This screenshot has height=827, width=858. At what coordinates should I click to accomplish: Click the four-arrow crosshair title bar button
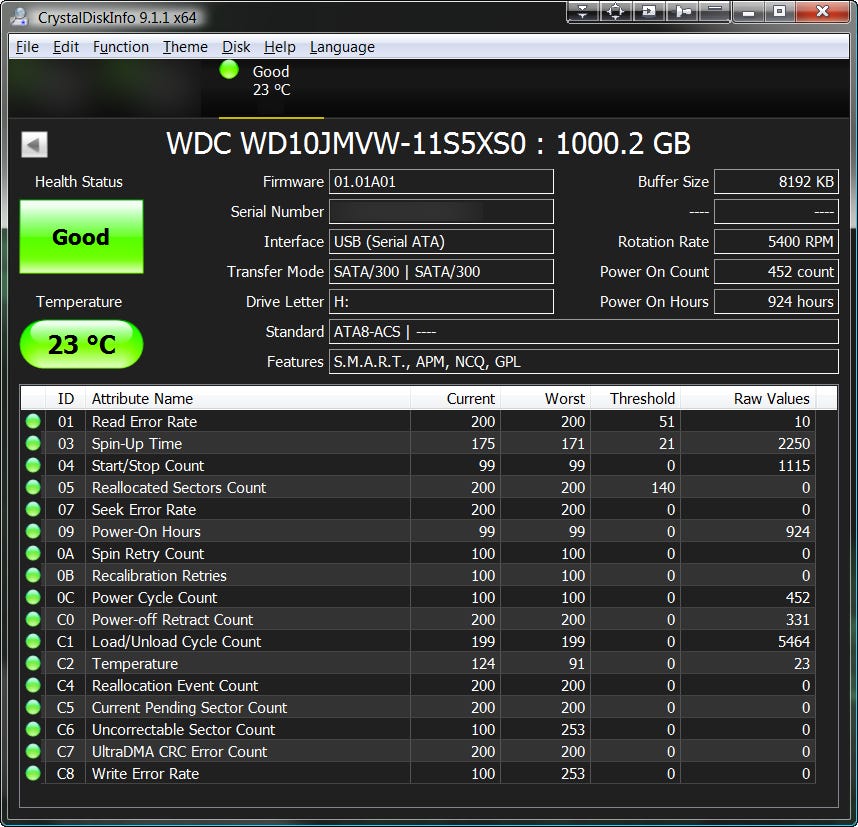coord(616,11)
